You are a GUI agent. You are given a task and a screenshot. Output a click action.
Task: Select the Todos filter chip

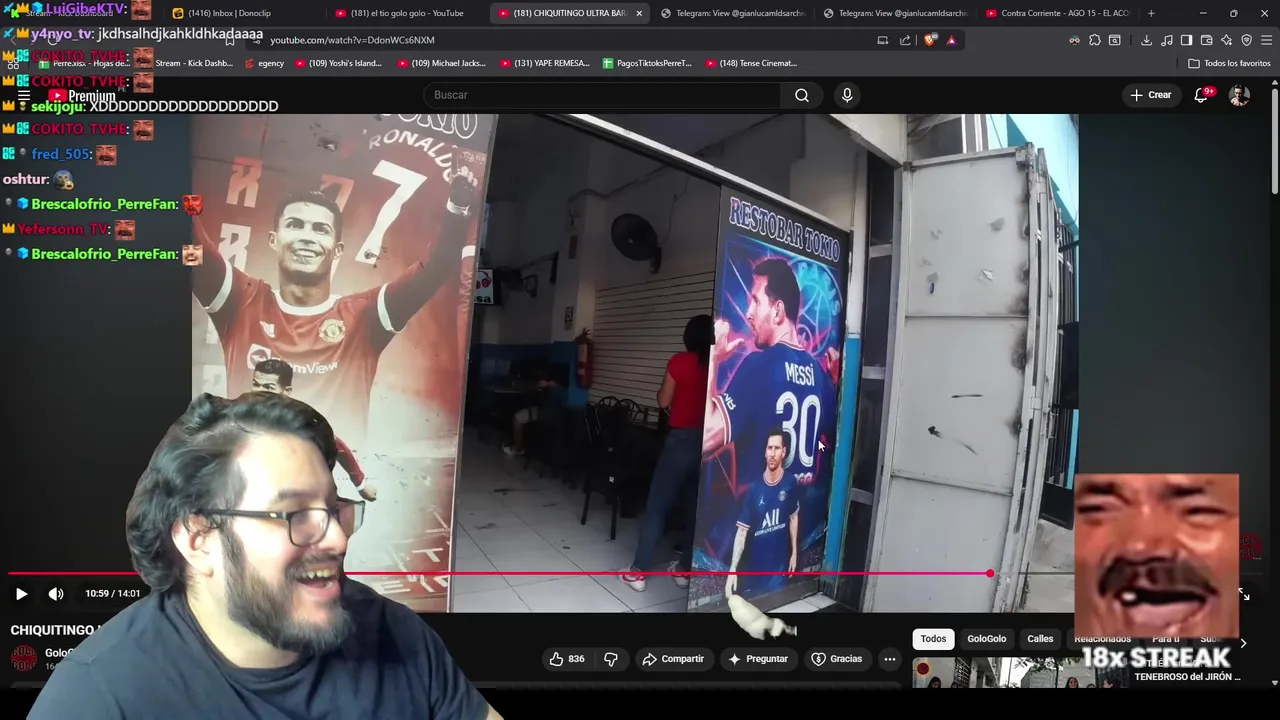pos(933,639)
